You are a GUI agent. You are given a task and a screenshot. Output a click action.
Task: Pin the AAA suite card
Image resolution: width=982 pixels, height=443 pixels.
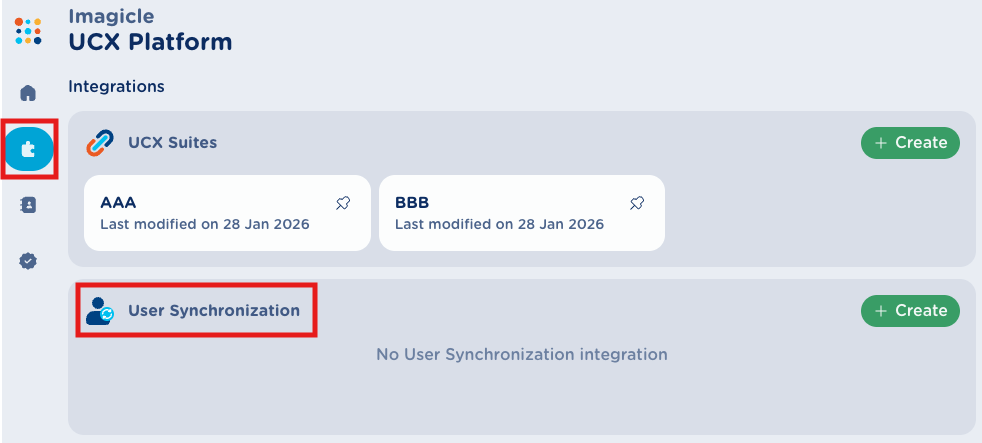coord(343,203)
